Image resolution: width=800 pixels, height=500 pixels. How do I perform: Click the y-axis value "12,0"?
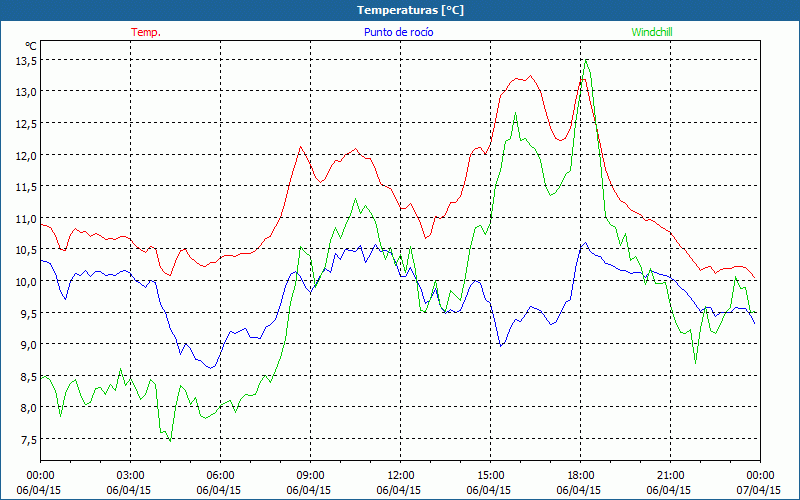pos(26,155)
